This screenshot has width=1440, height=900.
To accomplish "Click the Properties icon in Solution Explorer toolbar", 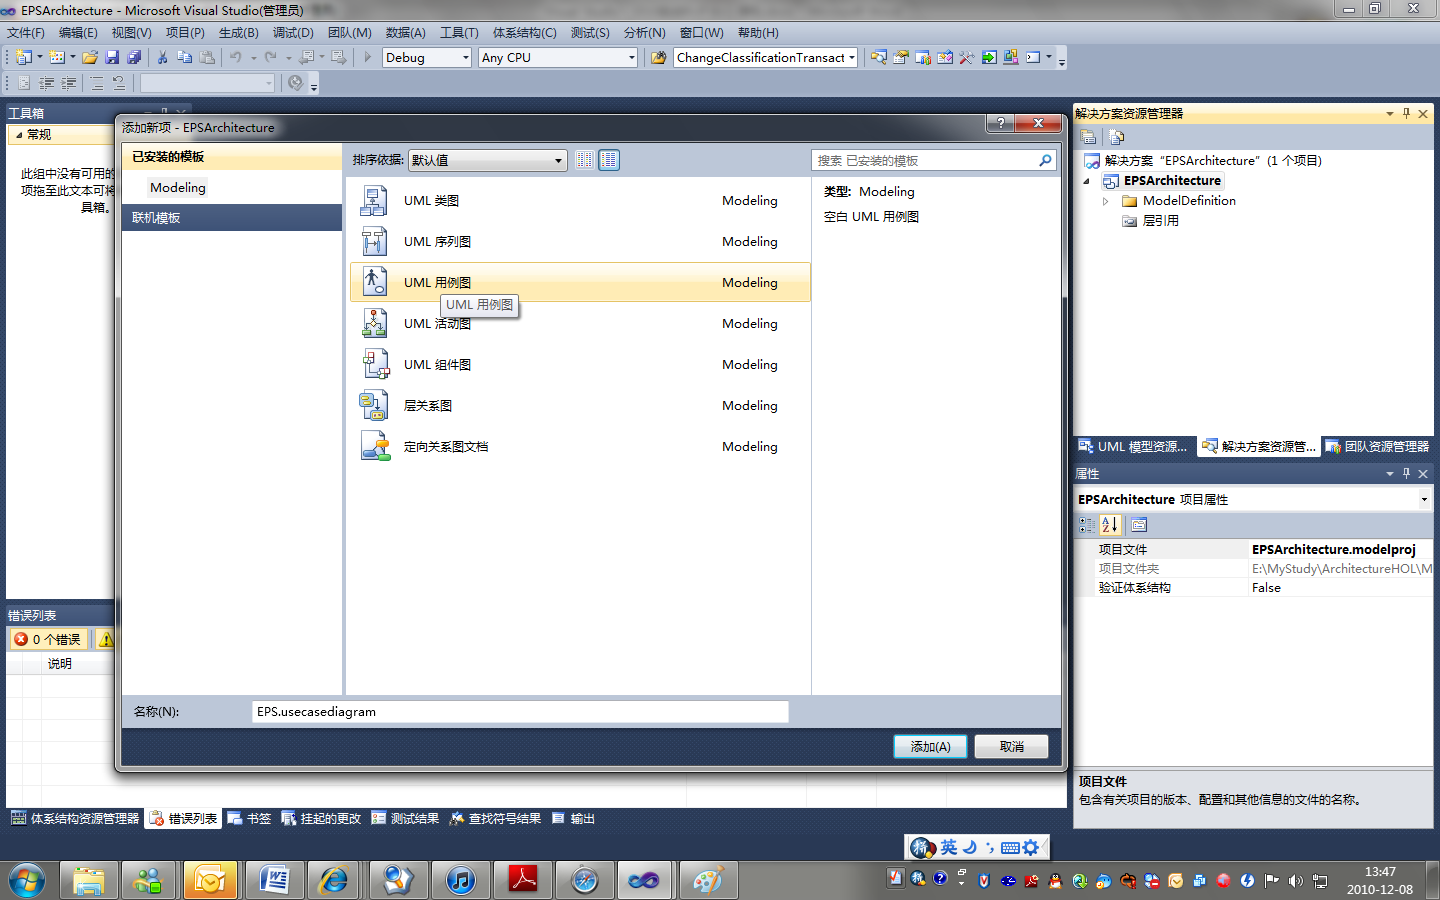I will (1088, 137).
